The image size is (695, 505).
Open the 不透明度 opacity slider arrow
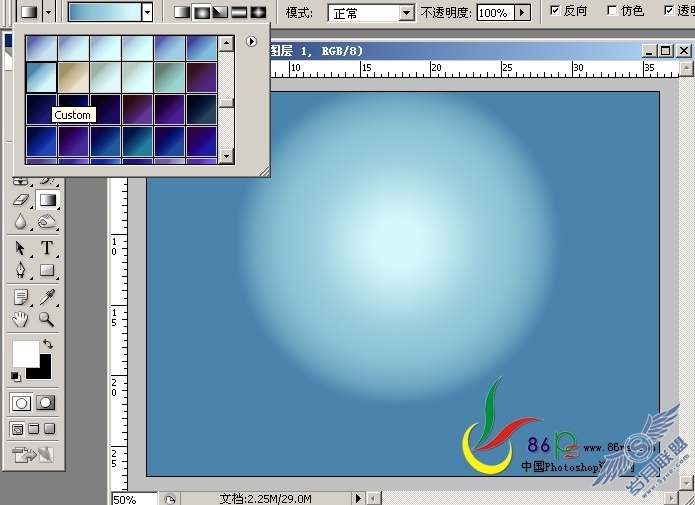click(523, 13)
